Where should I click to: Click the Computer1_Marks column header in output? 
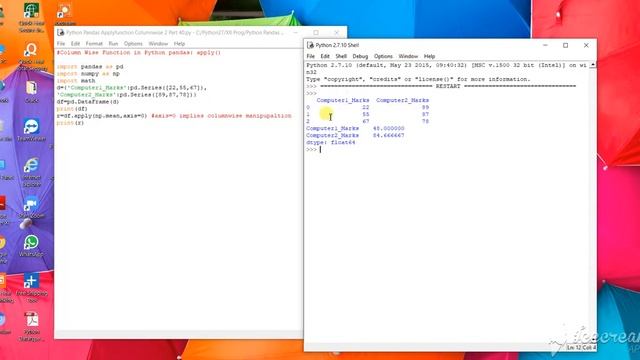click(343, 100)
